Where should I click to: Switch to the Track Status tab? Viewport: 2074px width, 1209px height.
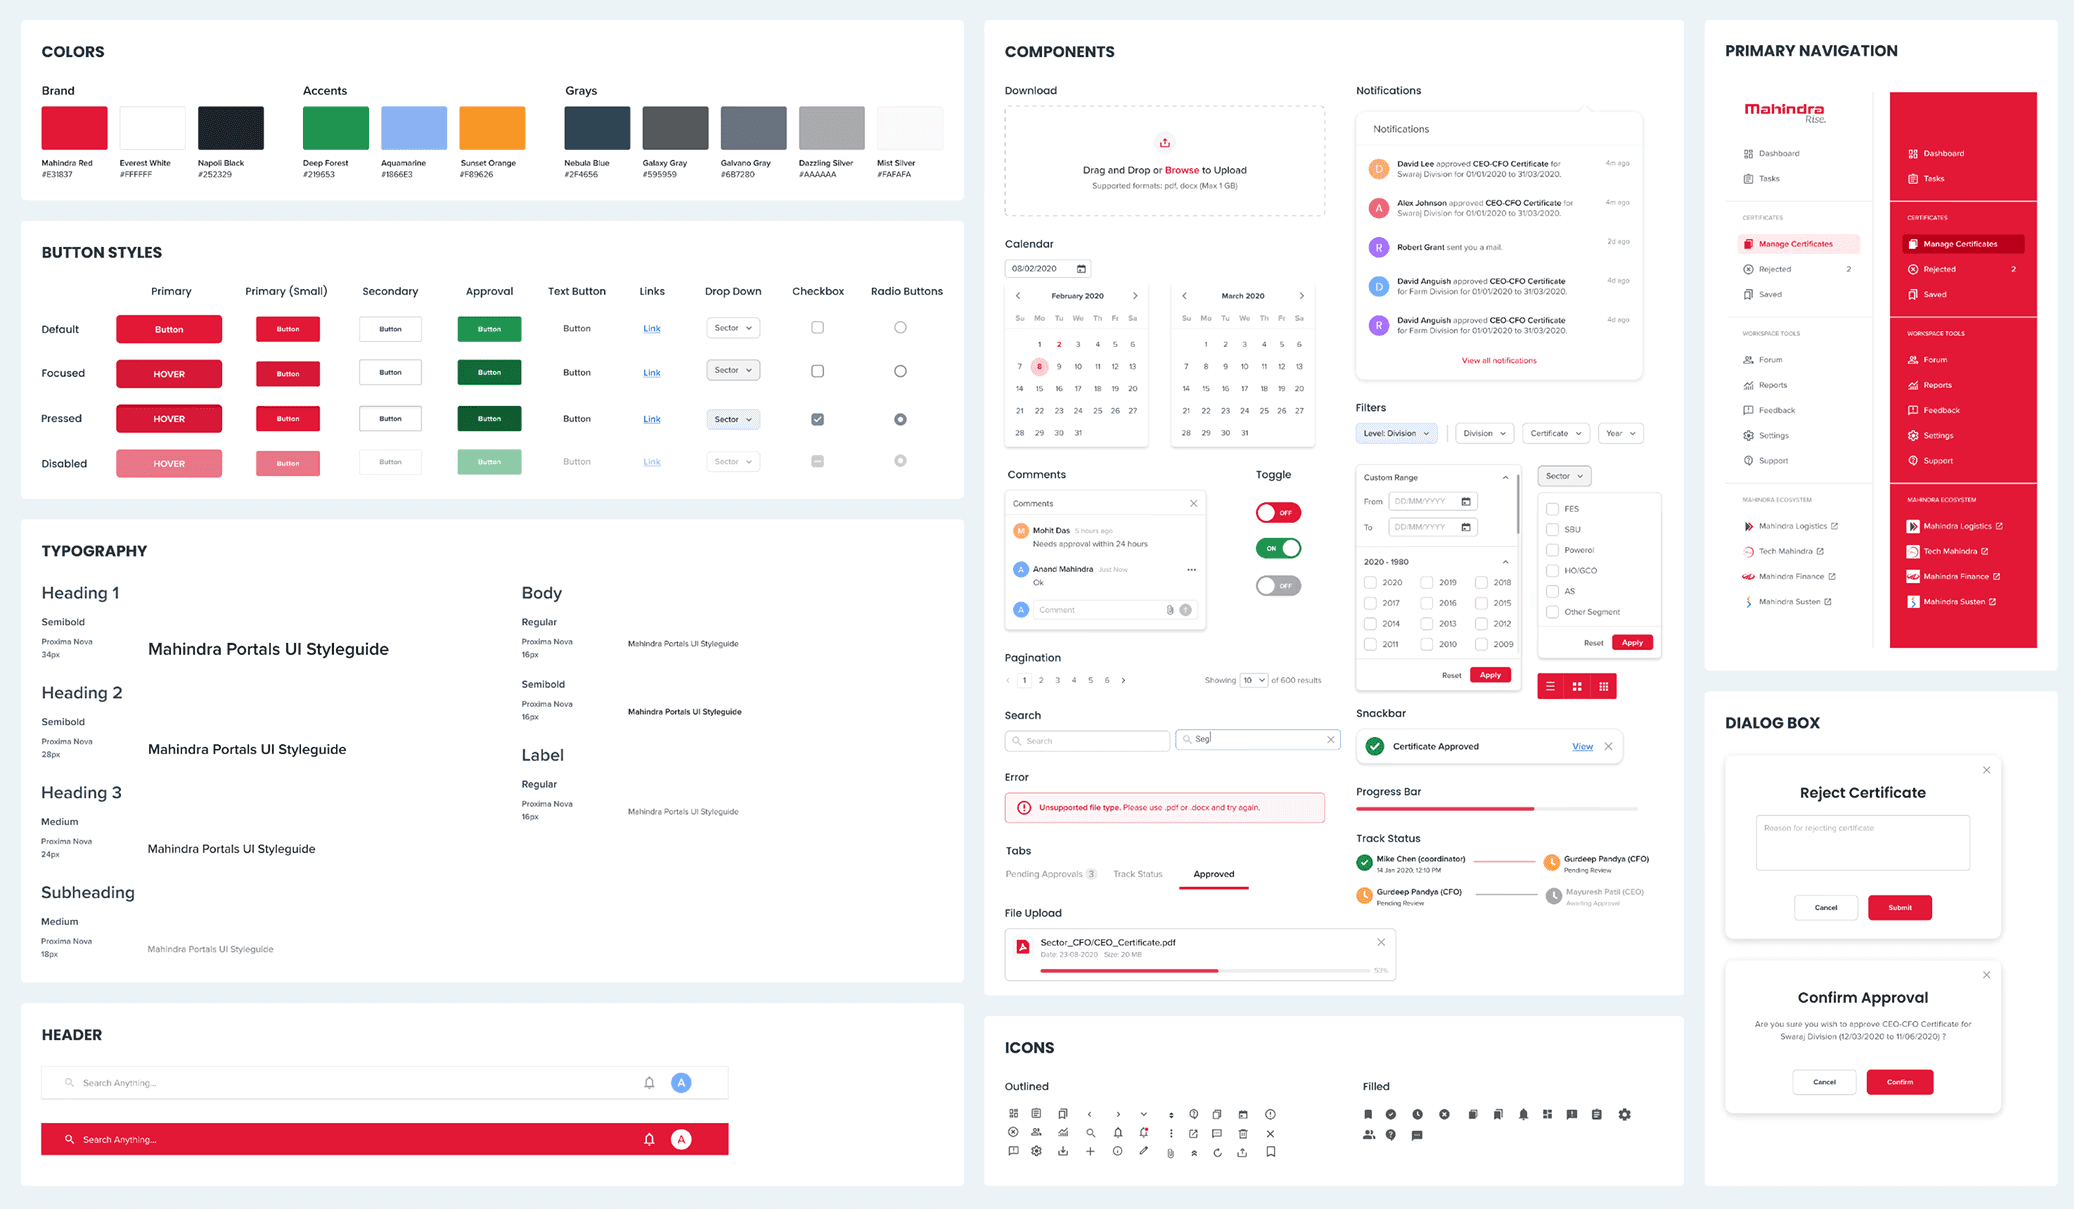(1137, 874)
